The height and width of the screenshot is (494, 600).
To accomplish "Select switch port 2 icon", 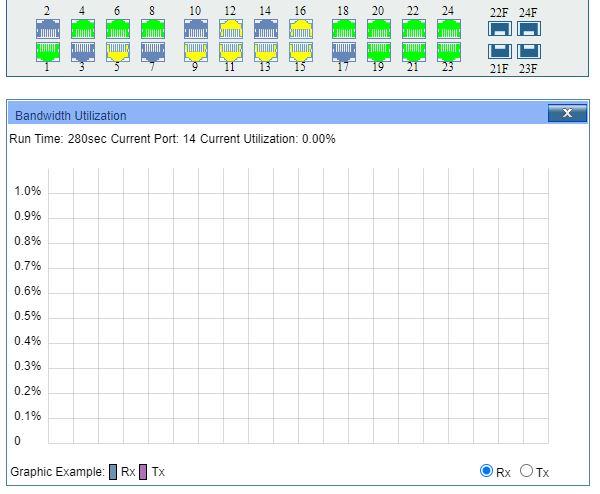I will [x=48, y=29].
